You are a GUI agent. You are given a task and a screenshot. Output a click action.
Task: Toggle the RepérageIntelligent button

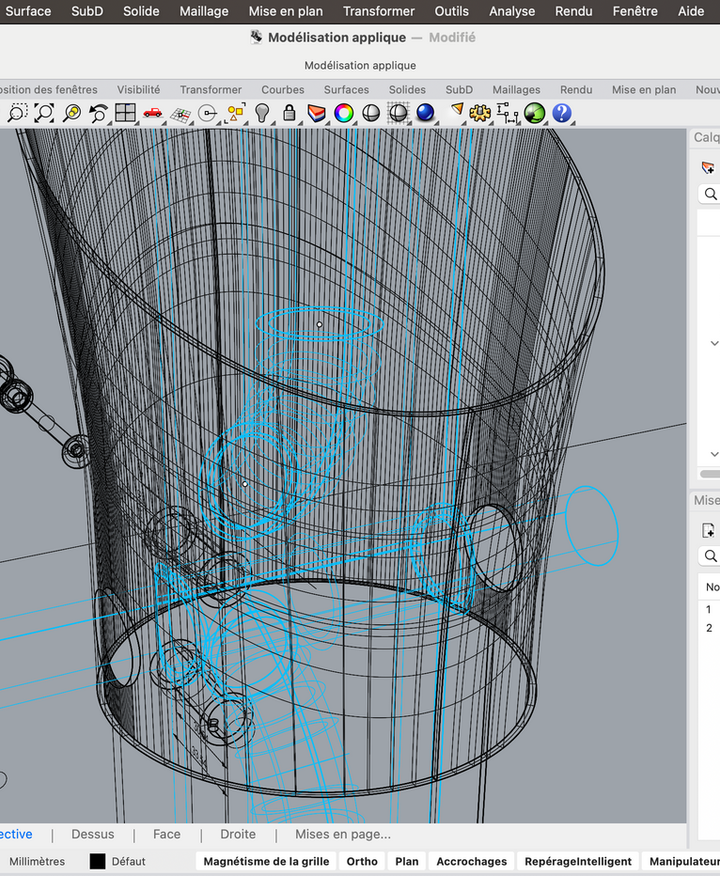(x=578, y=861)
